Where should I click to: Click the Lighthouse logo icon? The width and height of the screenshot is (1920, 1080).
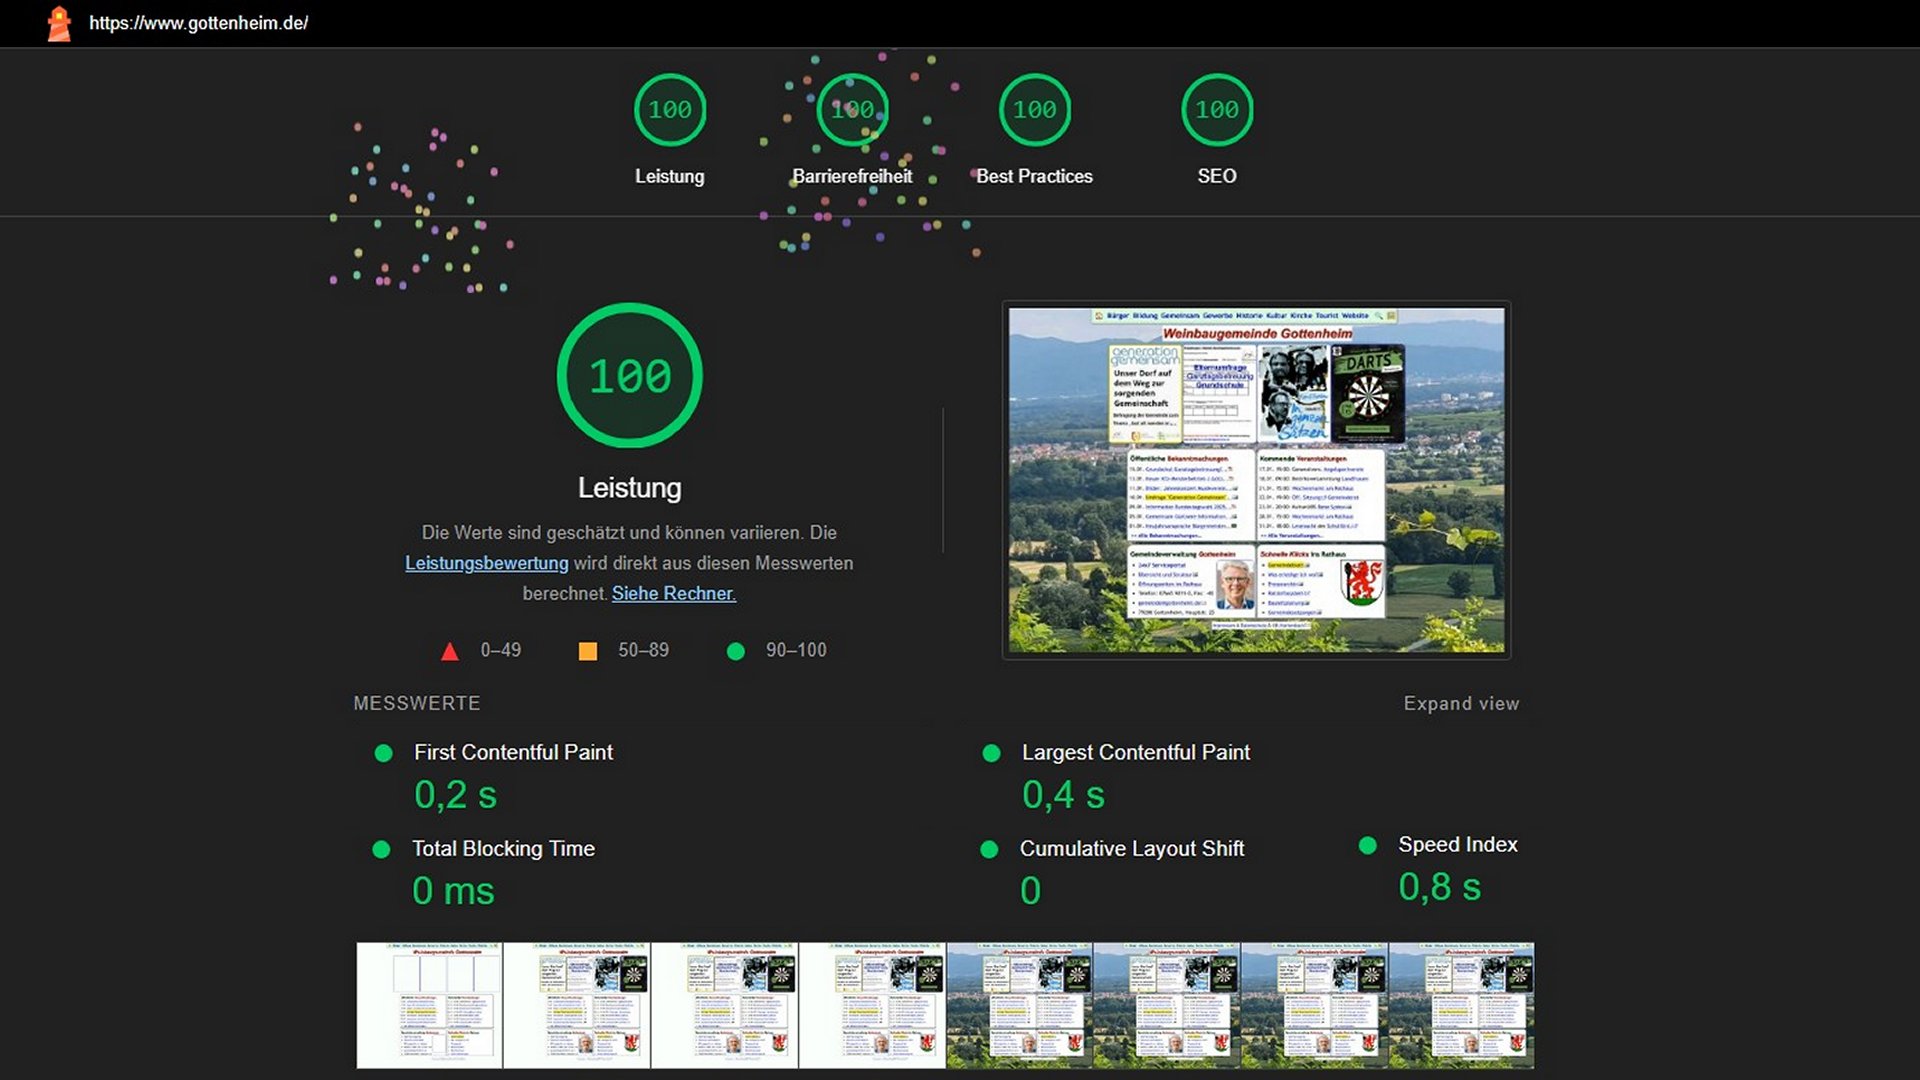(60, 23)
